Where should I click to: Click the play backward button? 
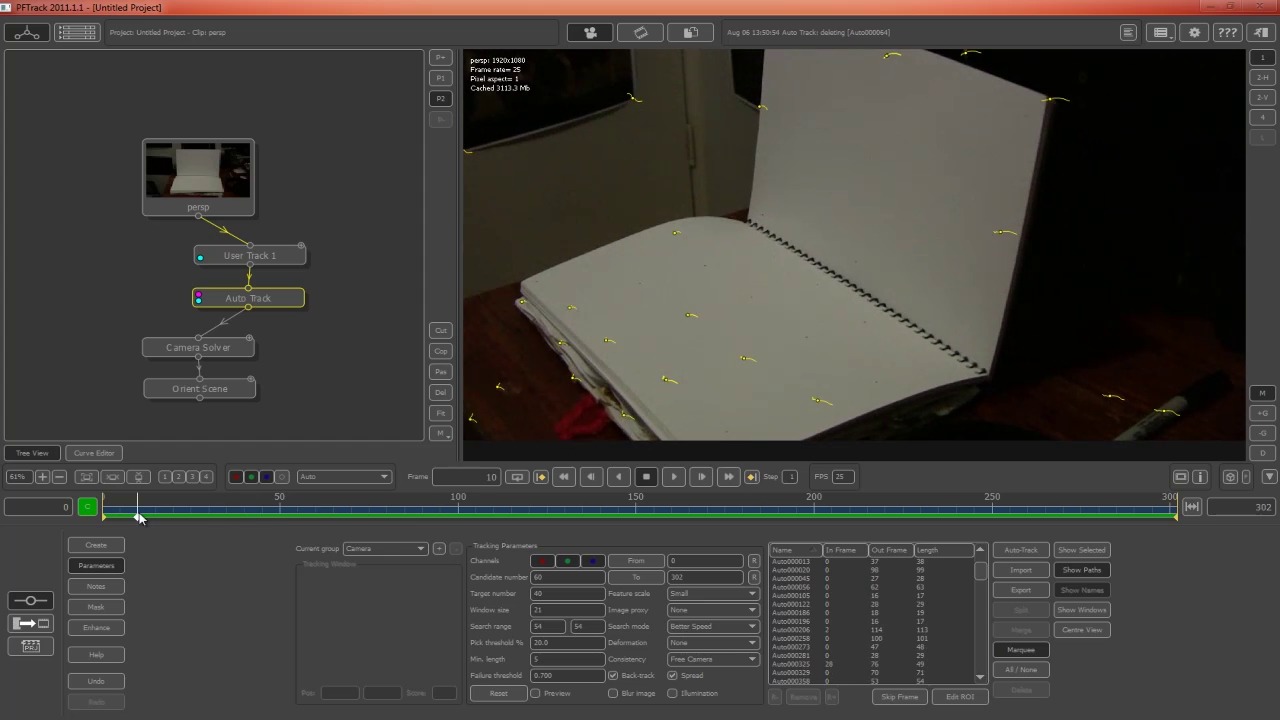click(619, 476)
